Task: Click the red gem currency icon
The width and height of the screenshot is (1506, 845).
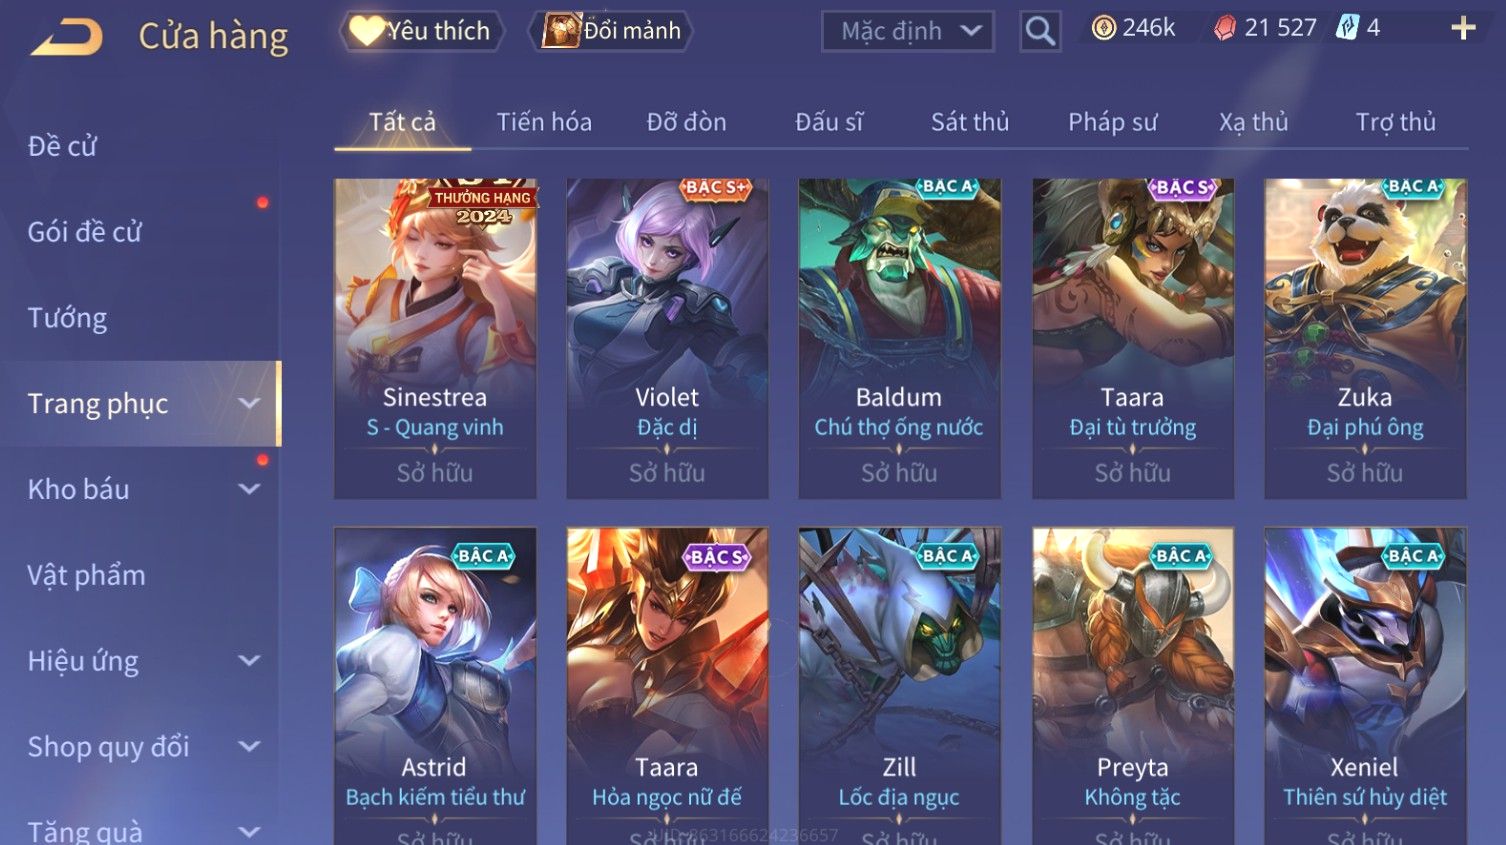Action: click(x=1225, y=28)
